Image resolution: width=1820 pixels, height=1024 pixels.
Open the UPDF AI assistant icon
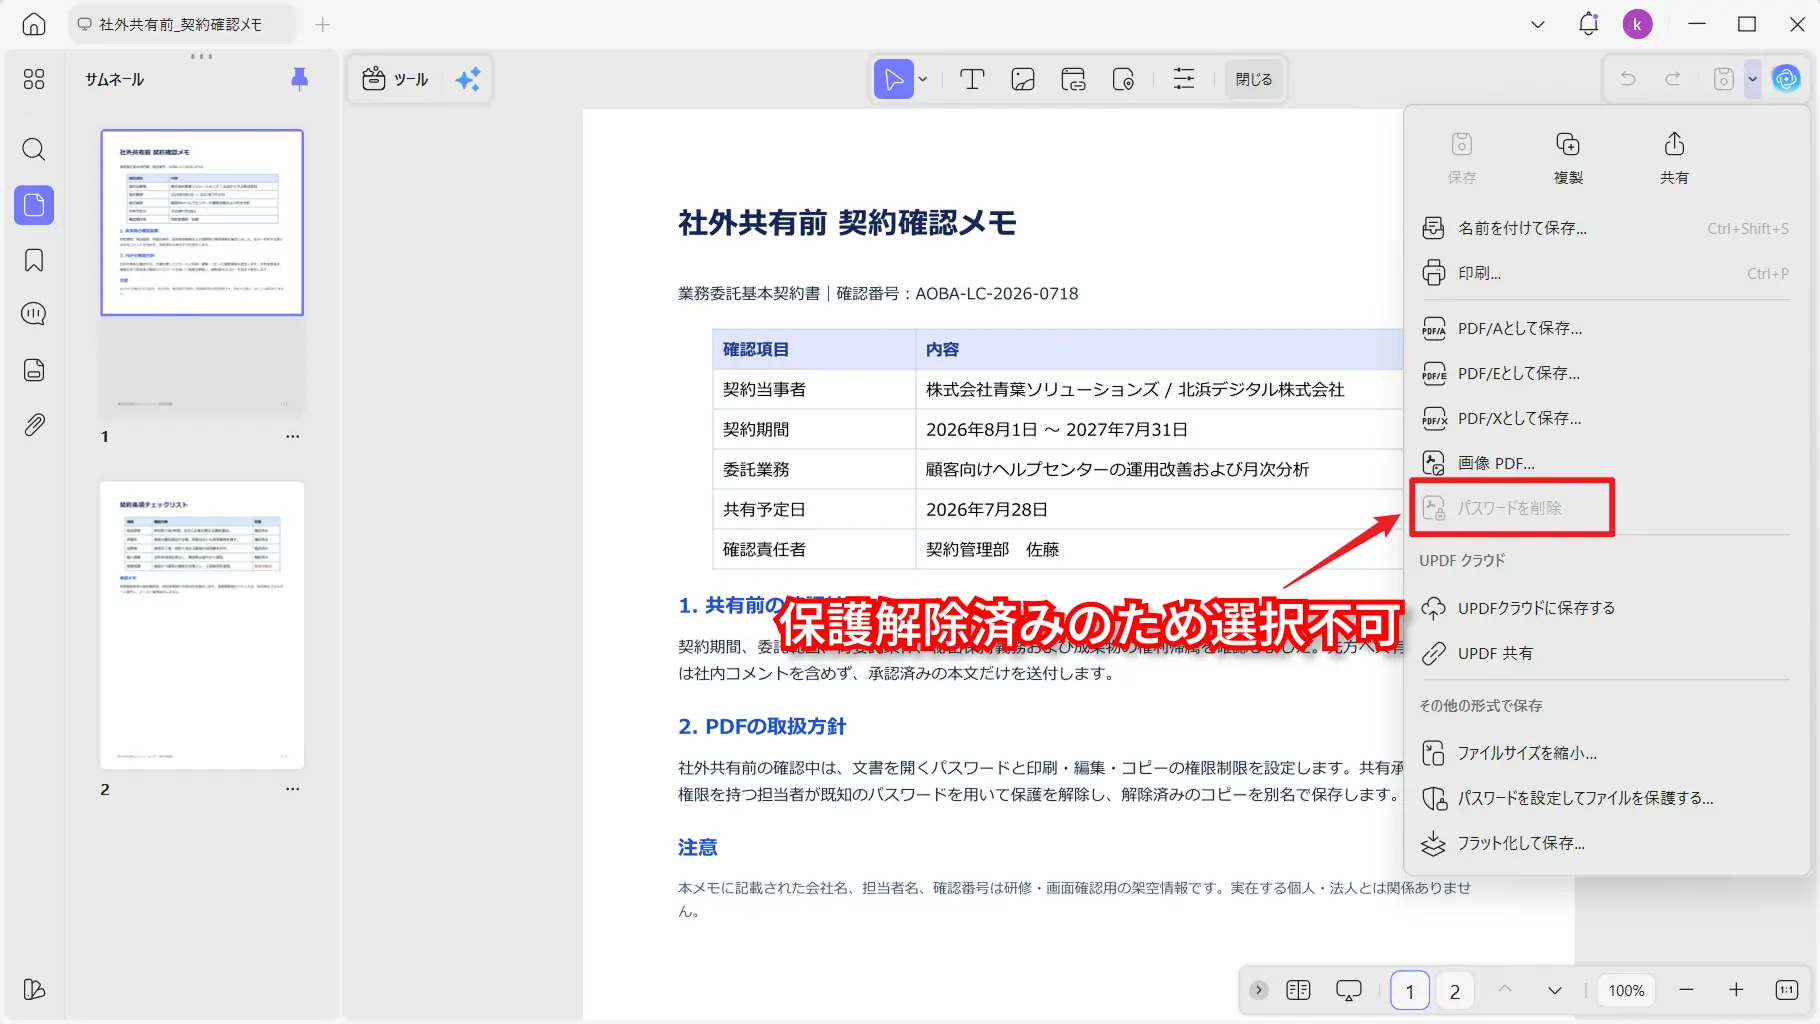[x=1786, y=79]
